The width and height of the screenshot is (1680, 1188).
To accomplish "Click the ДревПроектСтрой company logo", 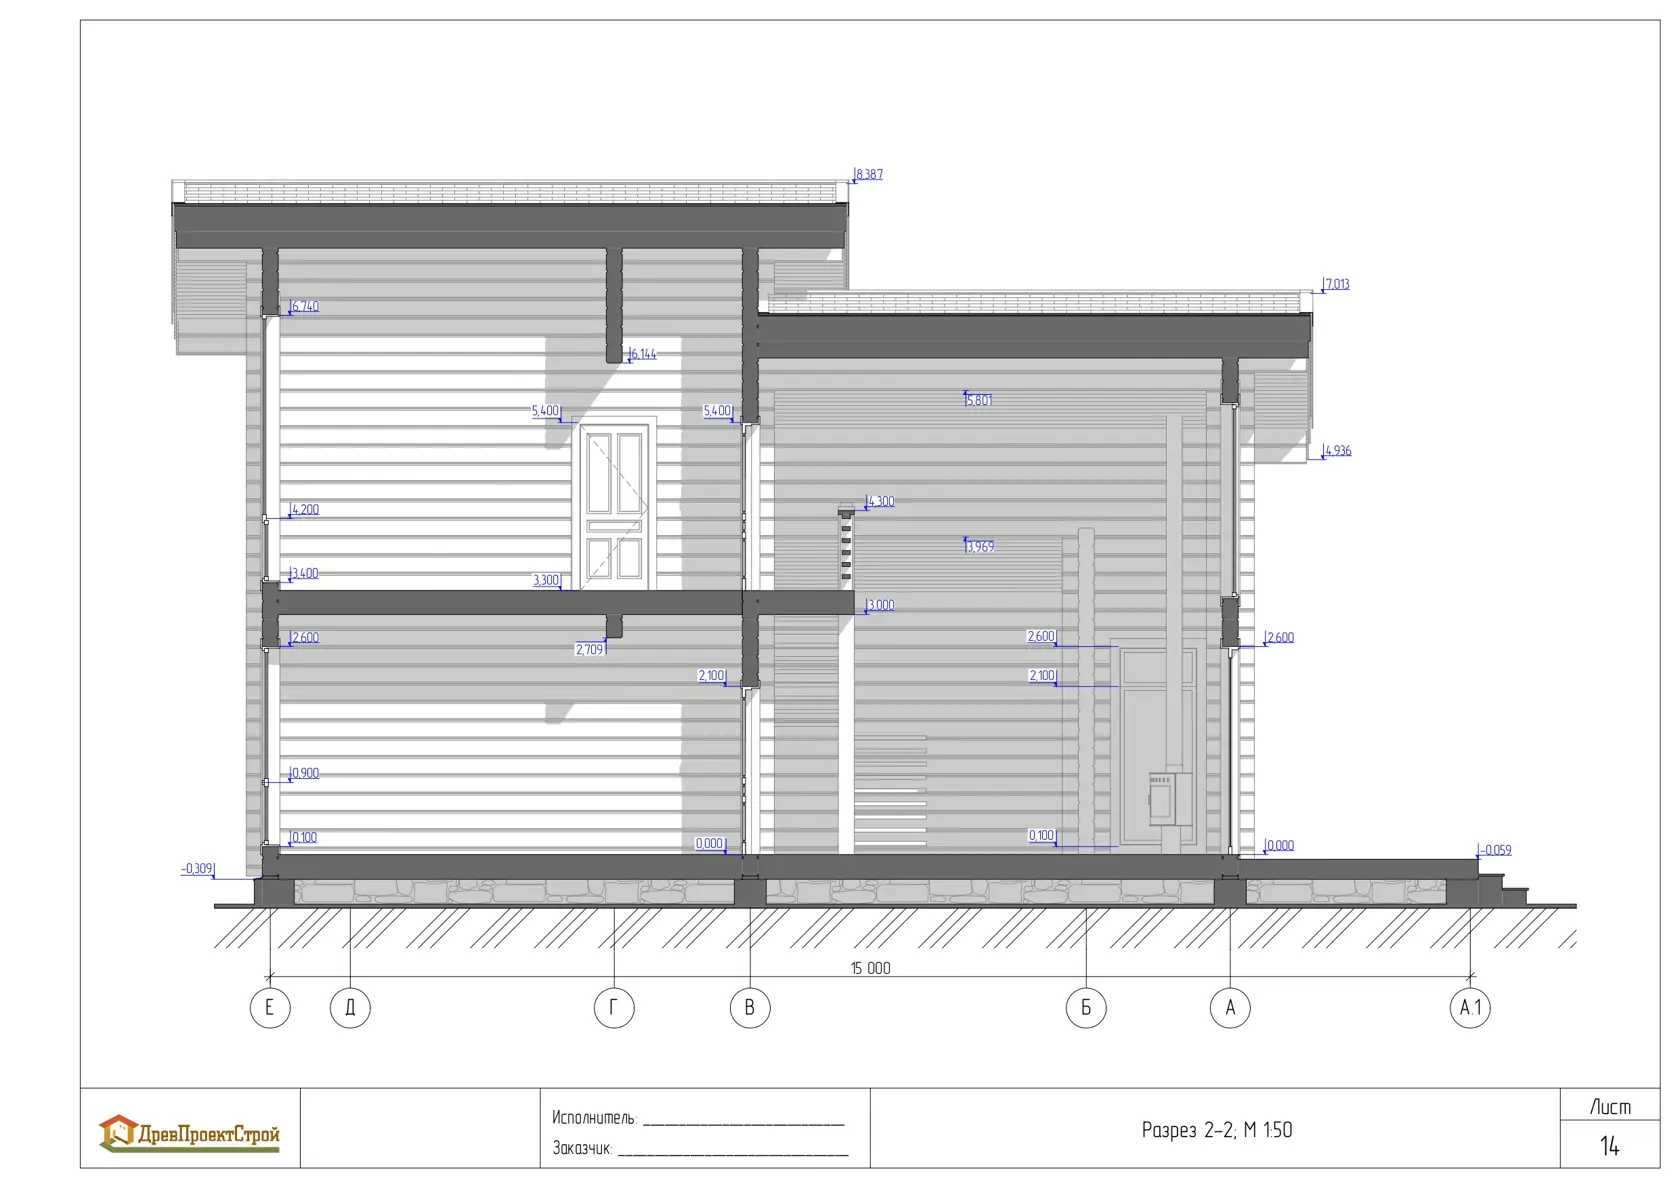I will 189,1133.
